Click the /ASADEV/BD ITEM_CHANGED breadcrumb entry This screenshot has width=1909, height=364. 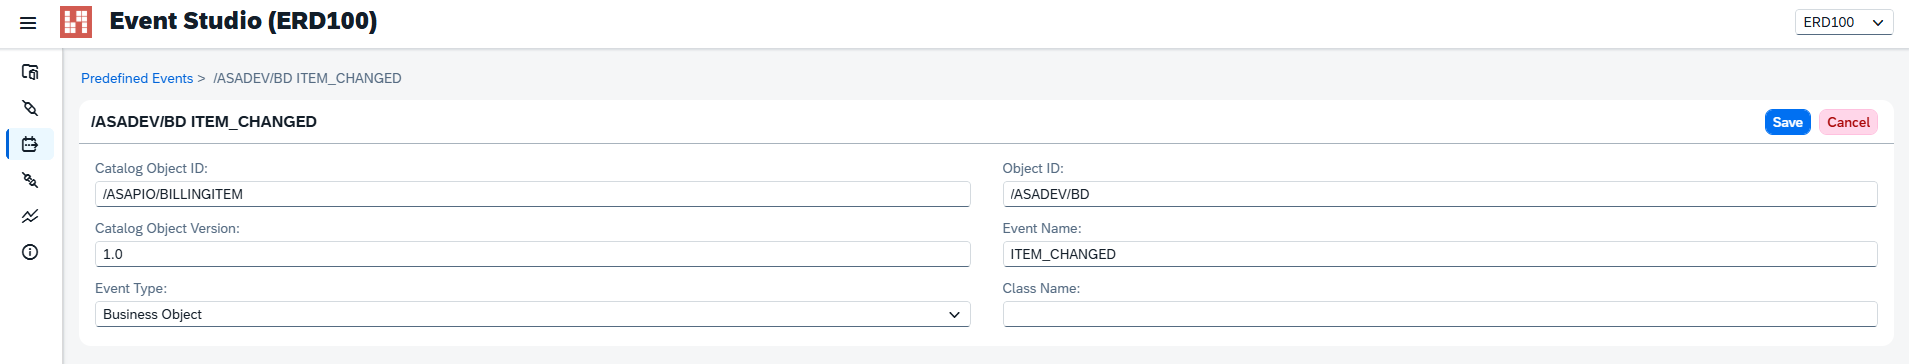pos(307,78)
